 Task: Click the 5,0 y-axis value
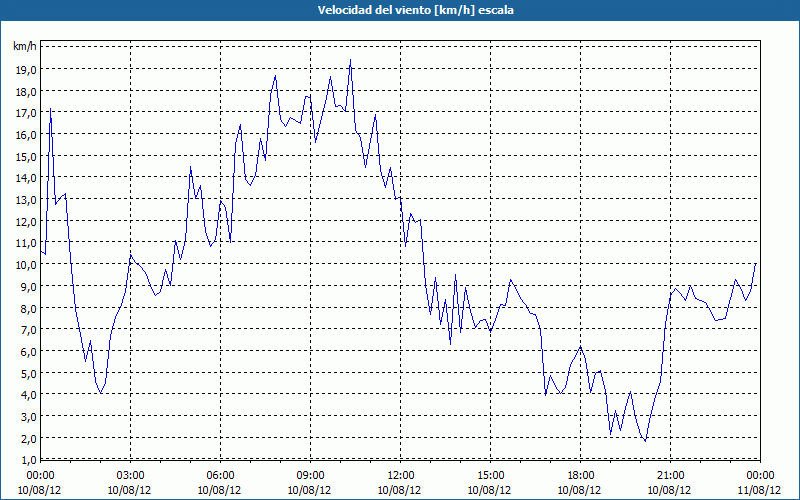29,373
